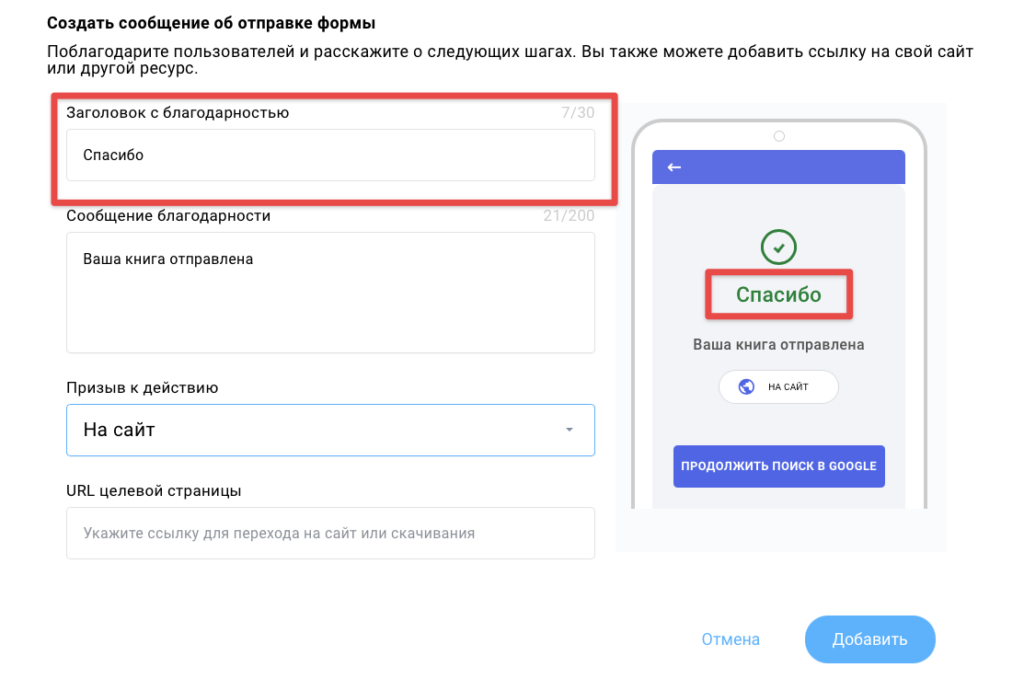Click the back arrow in phone preview
Screen dimensions: 1024x679
674,168
